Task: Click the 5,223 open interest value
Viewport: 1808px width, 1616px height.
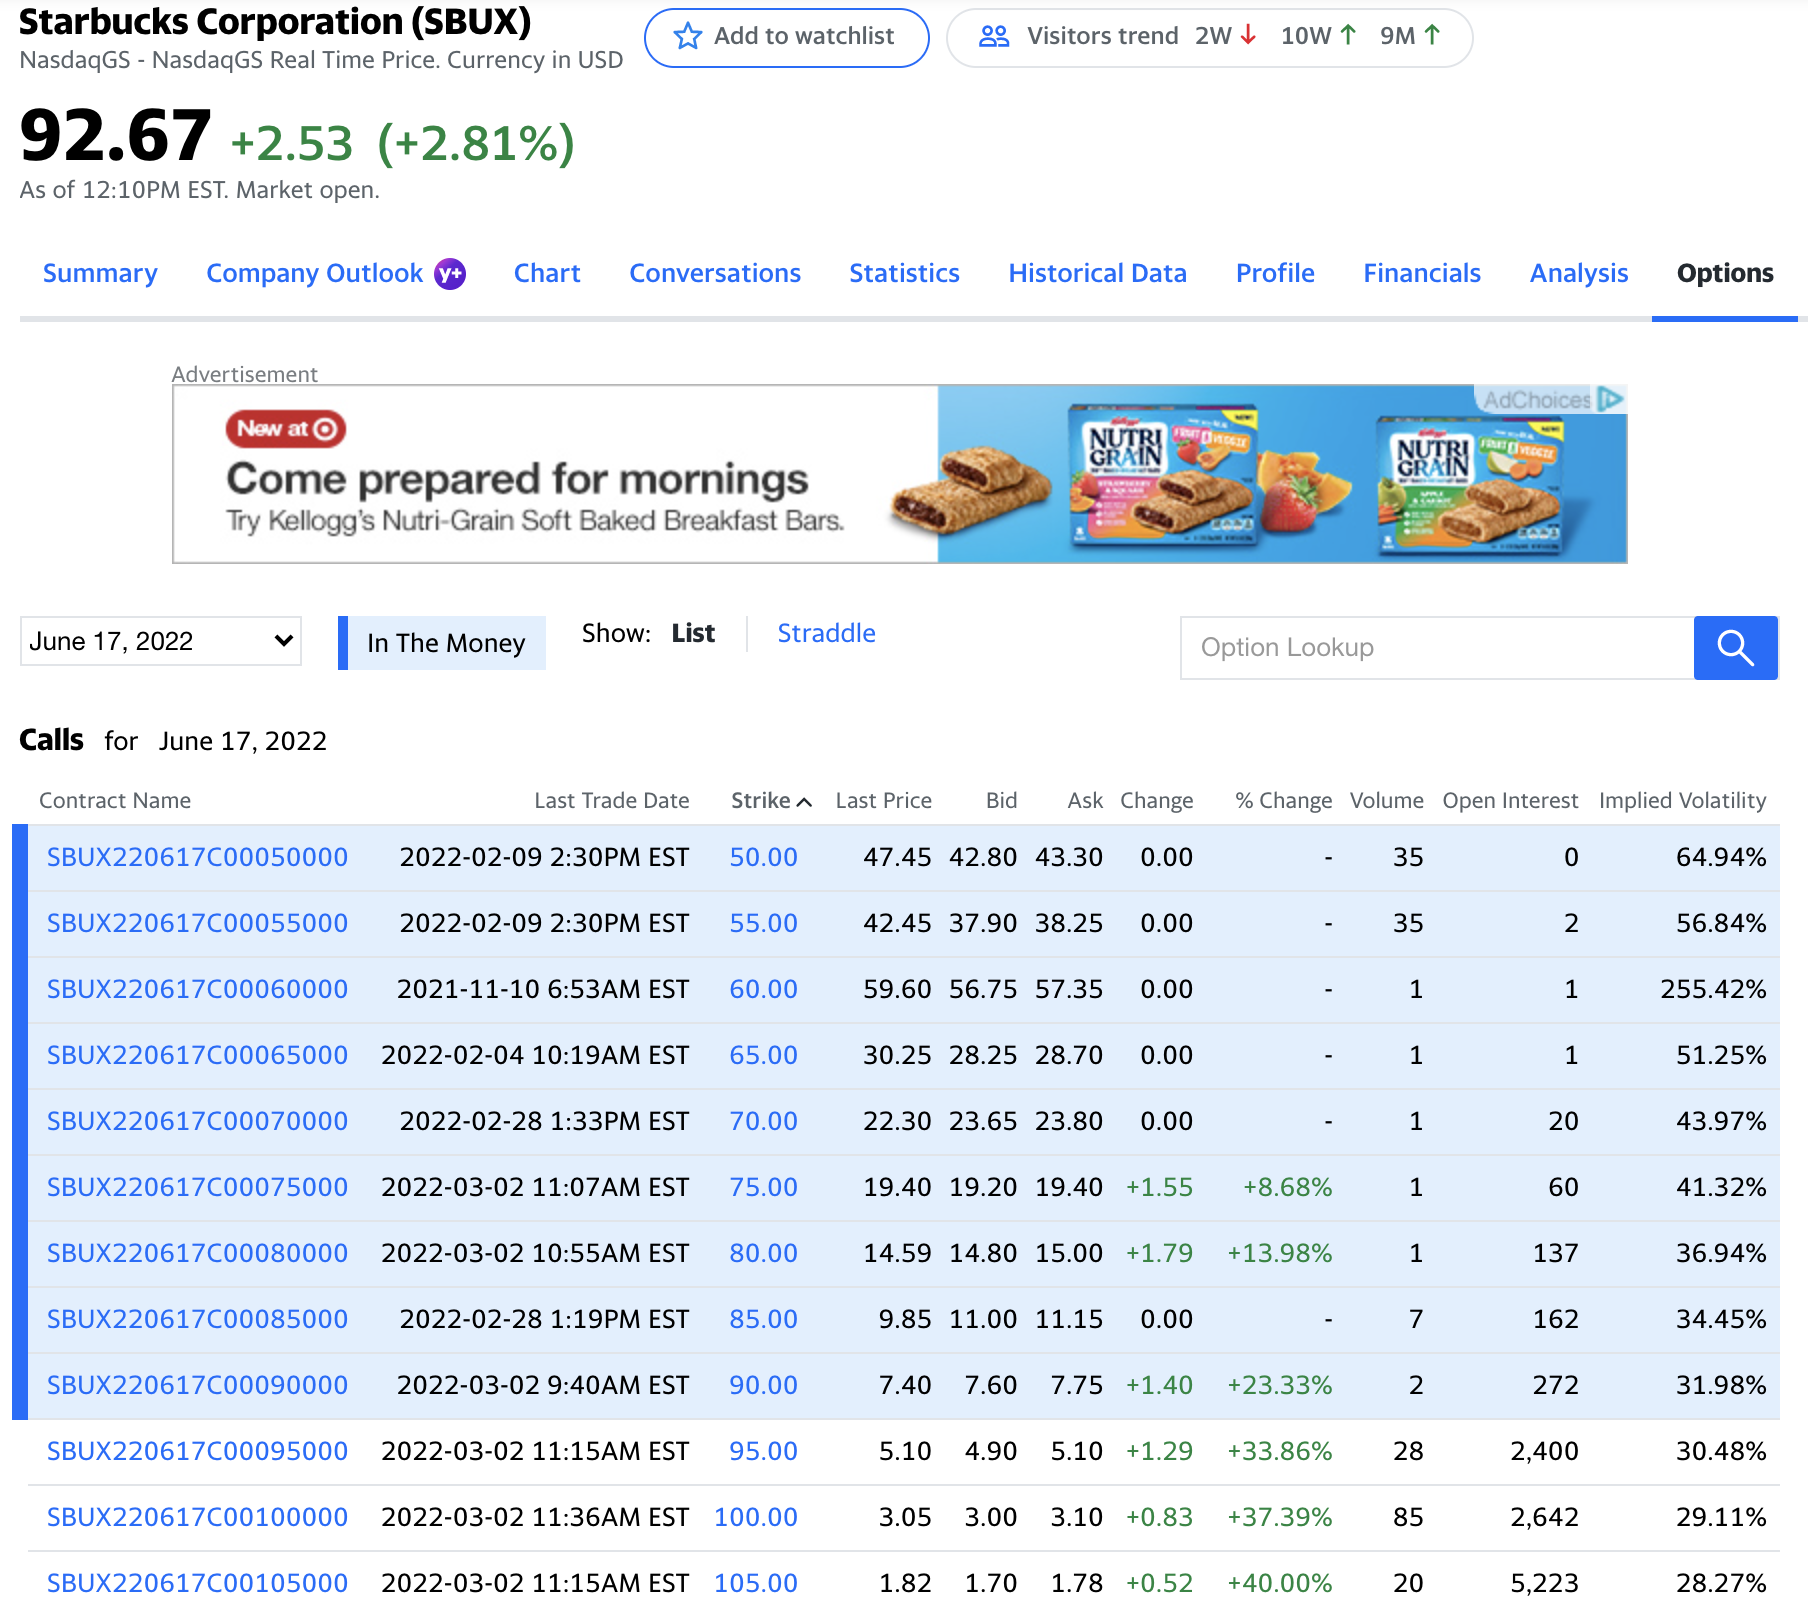Action: coord(1544,1583)
